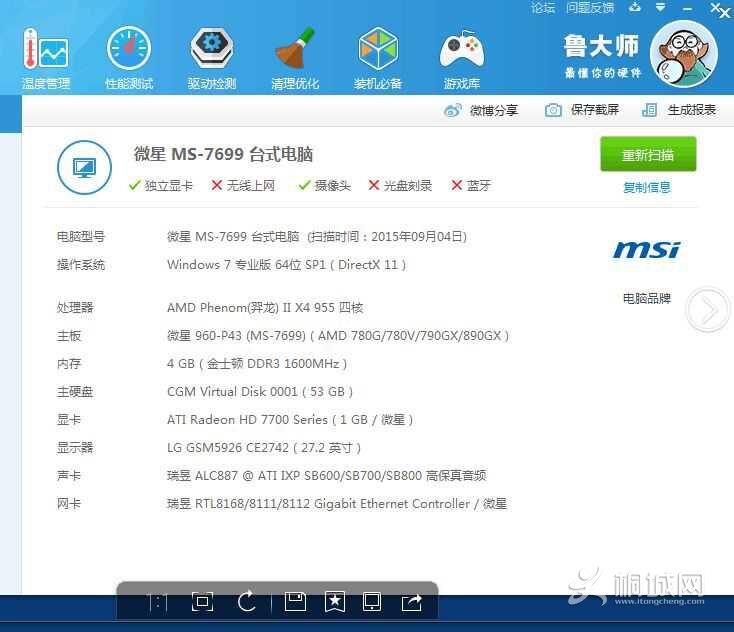Viewport: 734px width, 632px height.
Task: Click the 摄像头 status indicator
Action: [x=324, y=186]
